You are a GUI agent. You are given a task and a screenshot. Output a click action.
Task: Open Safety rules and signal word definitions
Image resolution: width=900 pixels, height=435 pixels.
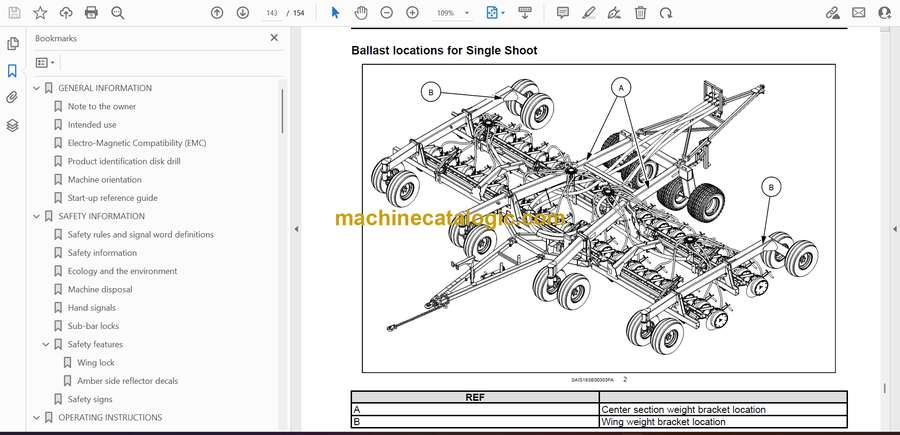141,235
